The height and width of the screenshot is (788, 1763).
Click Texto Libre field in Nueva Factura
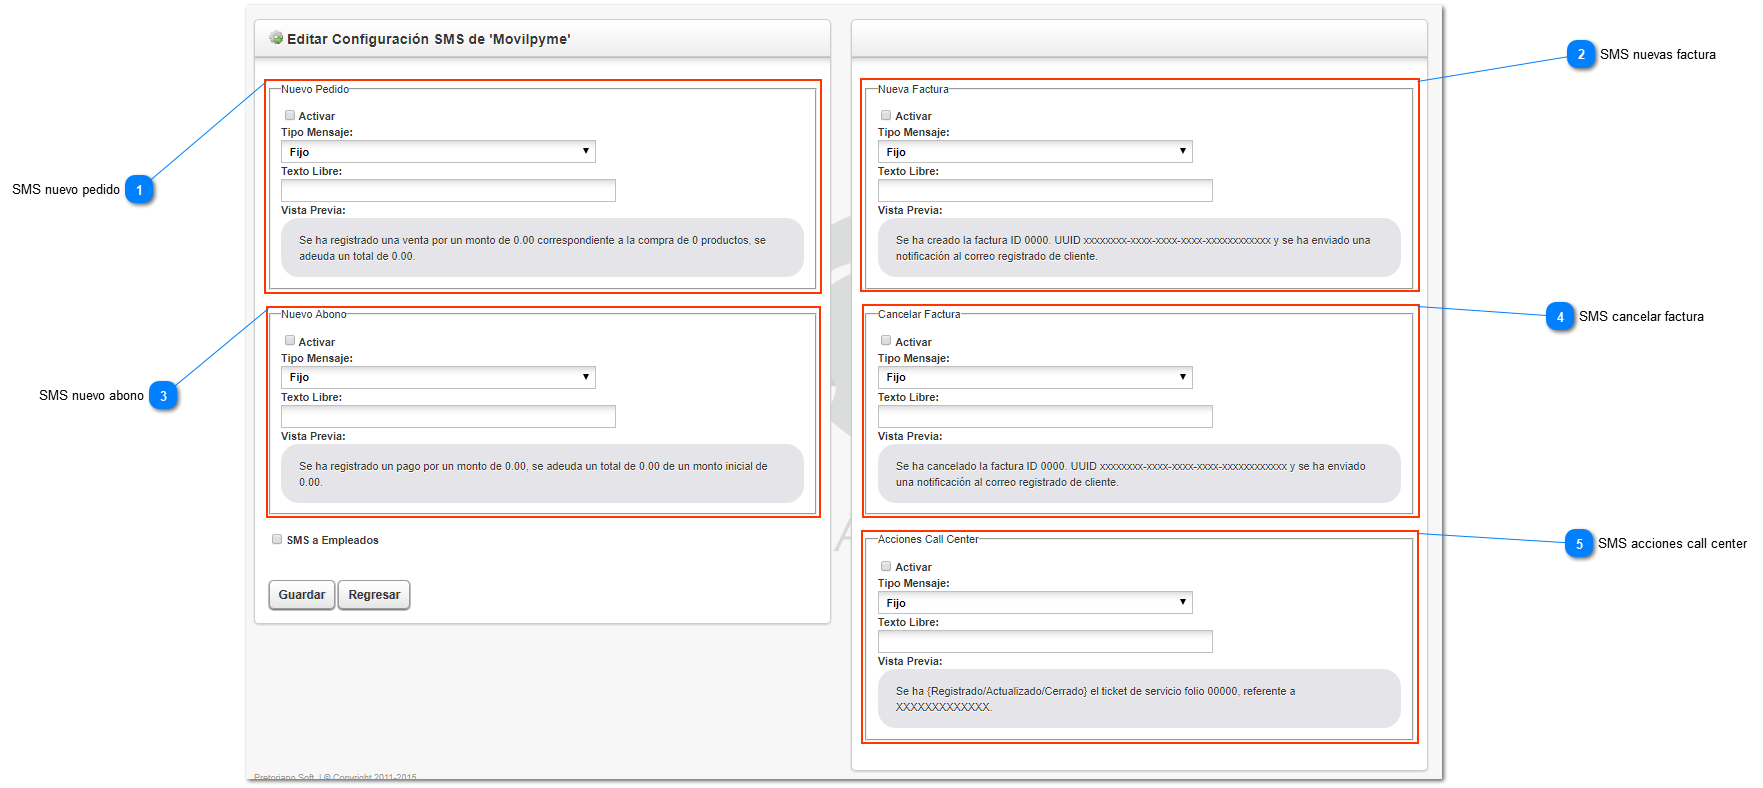[x=1045, y=191]
